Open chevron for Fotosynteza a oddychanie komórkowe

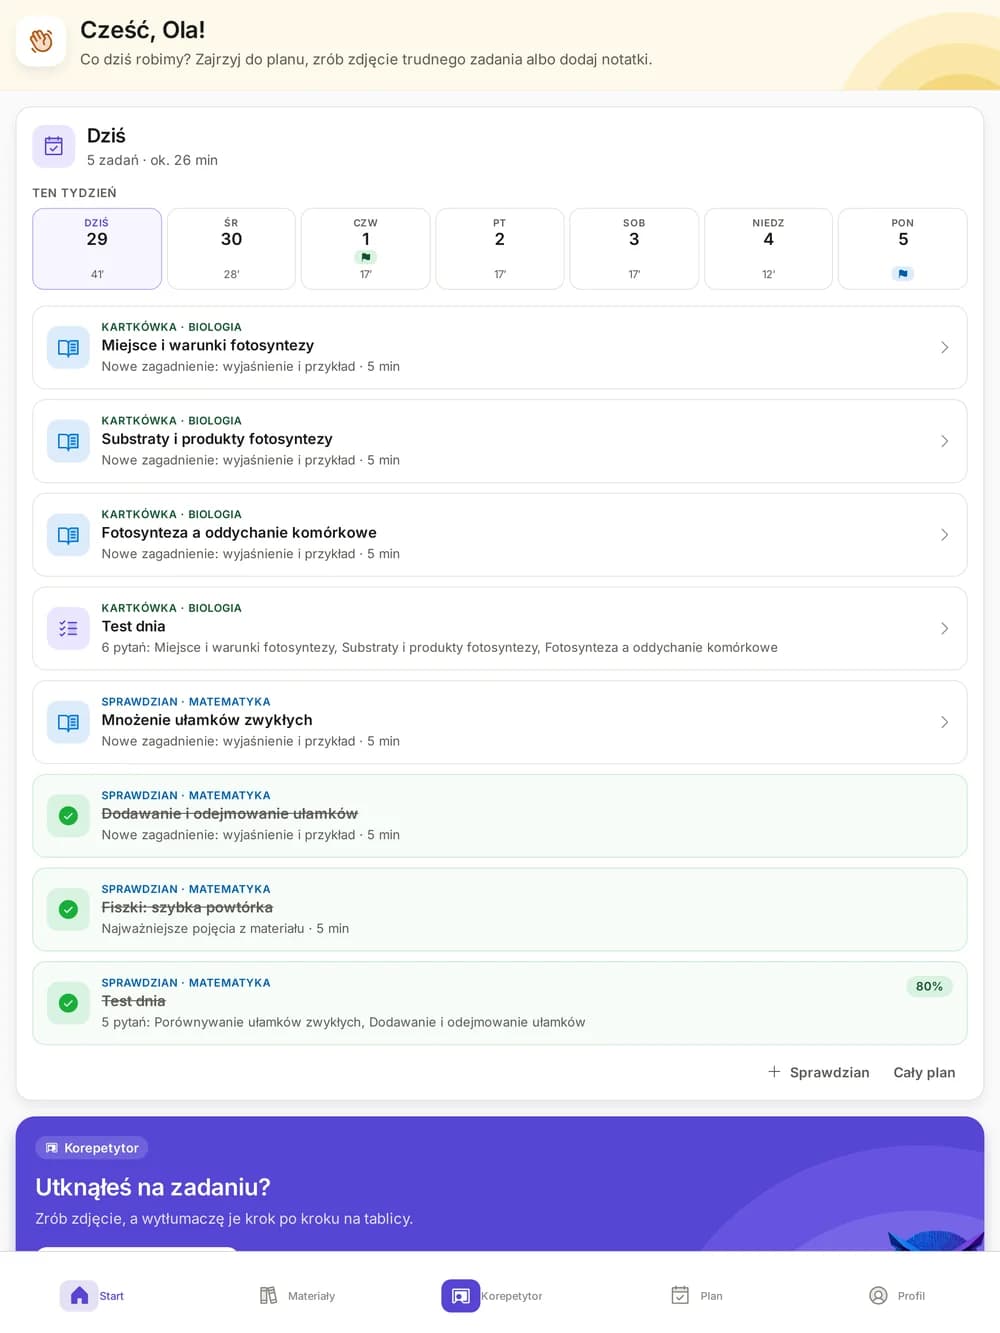(944, 535)
